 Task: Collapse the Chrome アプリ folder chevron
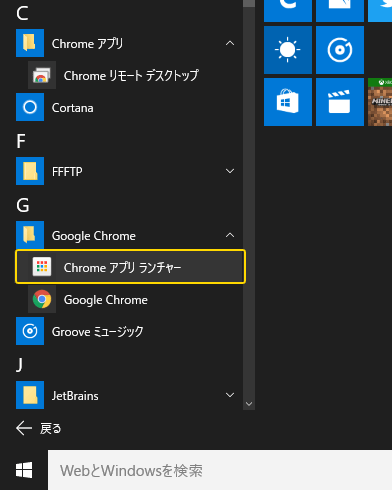(x=230, y=43)
